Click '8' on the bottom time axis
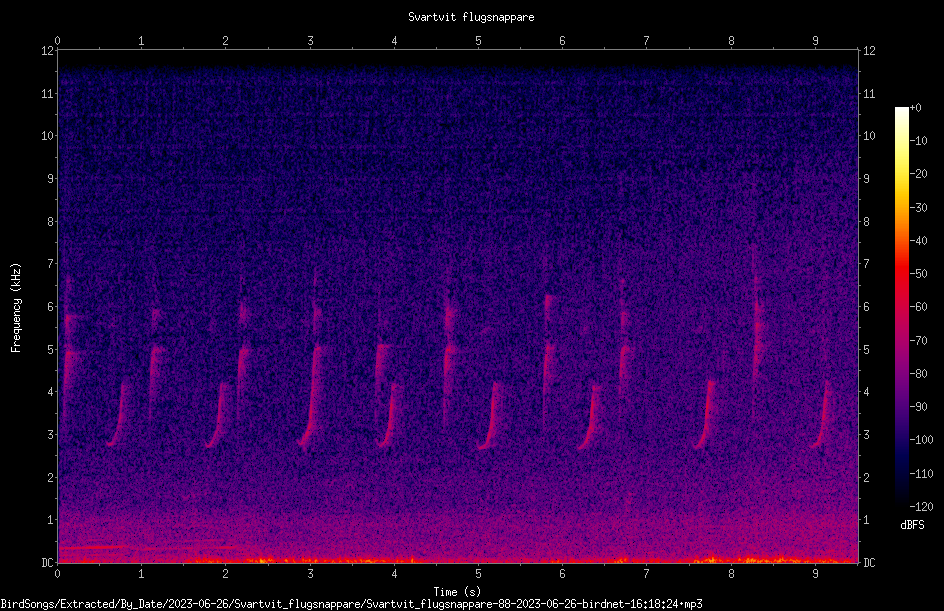Viewport: 944px width, 611px height. [x=731, y=574]
